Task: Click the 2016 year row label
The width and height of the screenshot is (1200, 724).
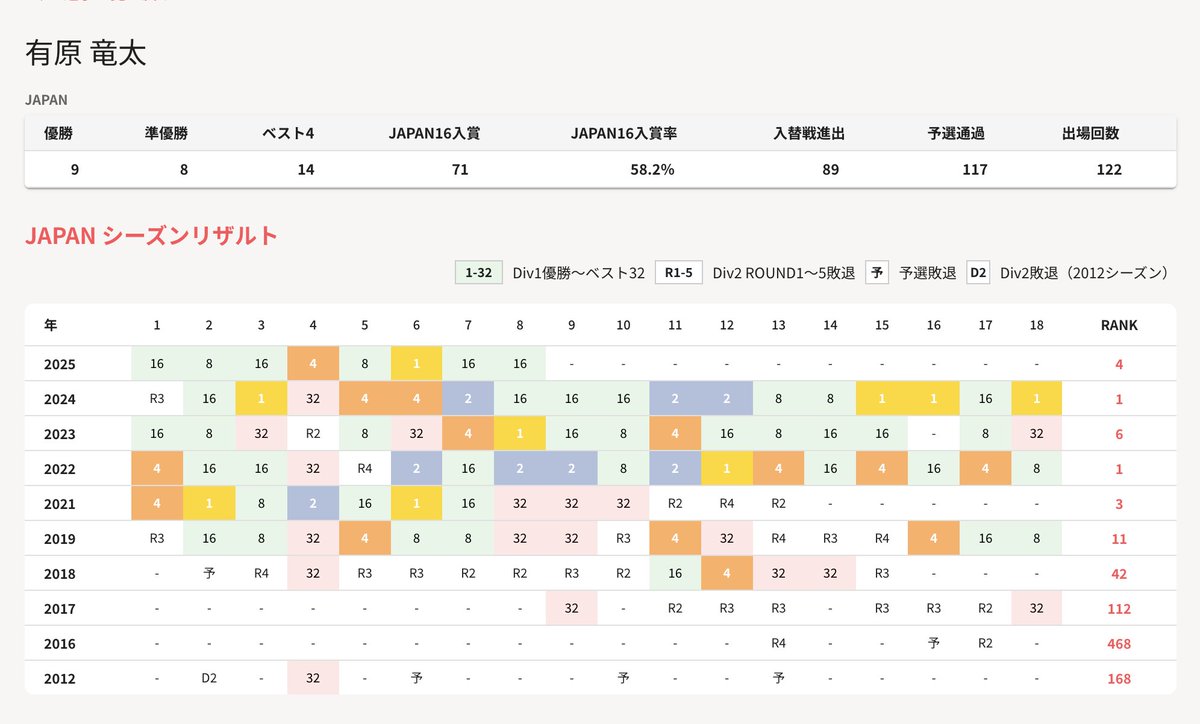Action: click(60, 644)
